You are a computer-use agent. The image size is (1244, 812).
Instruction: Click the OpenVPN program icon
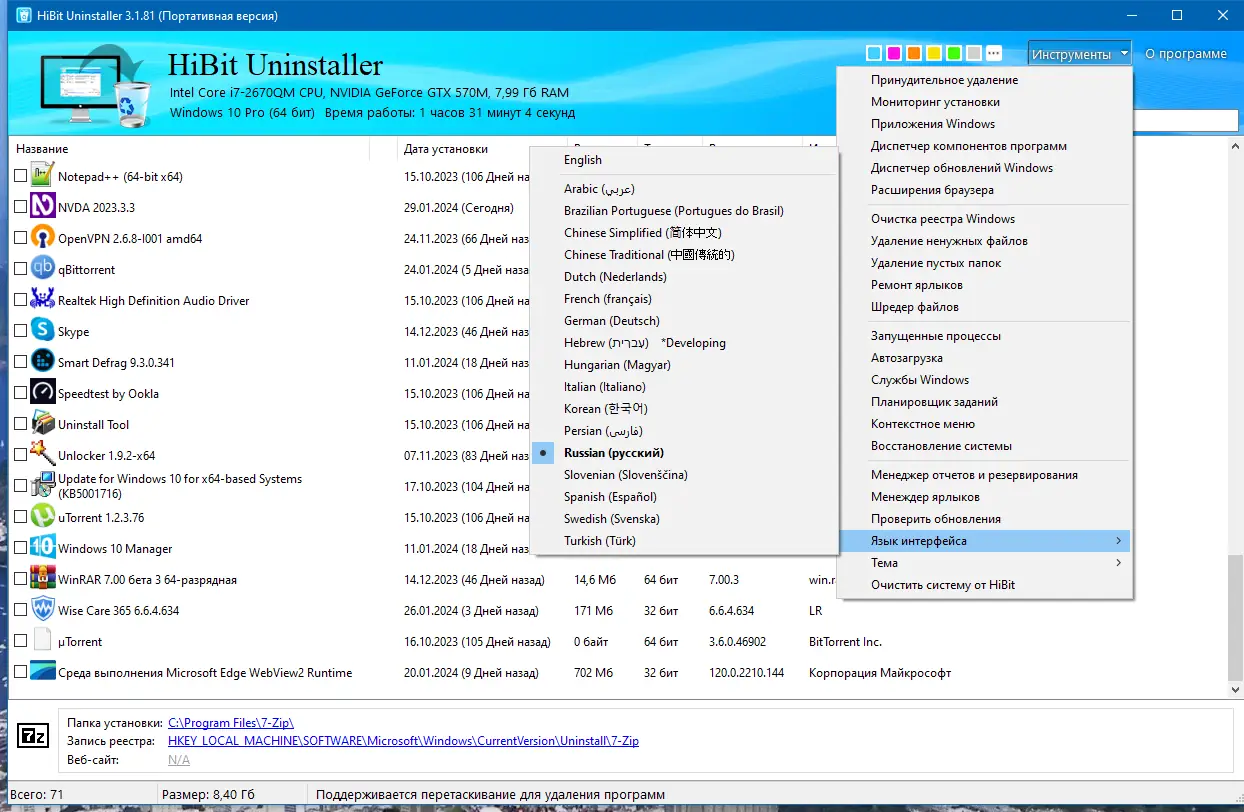coord(42,238)
